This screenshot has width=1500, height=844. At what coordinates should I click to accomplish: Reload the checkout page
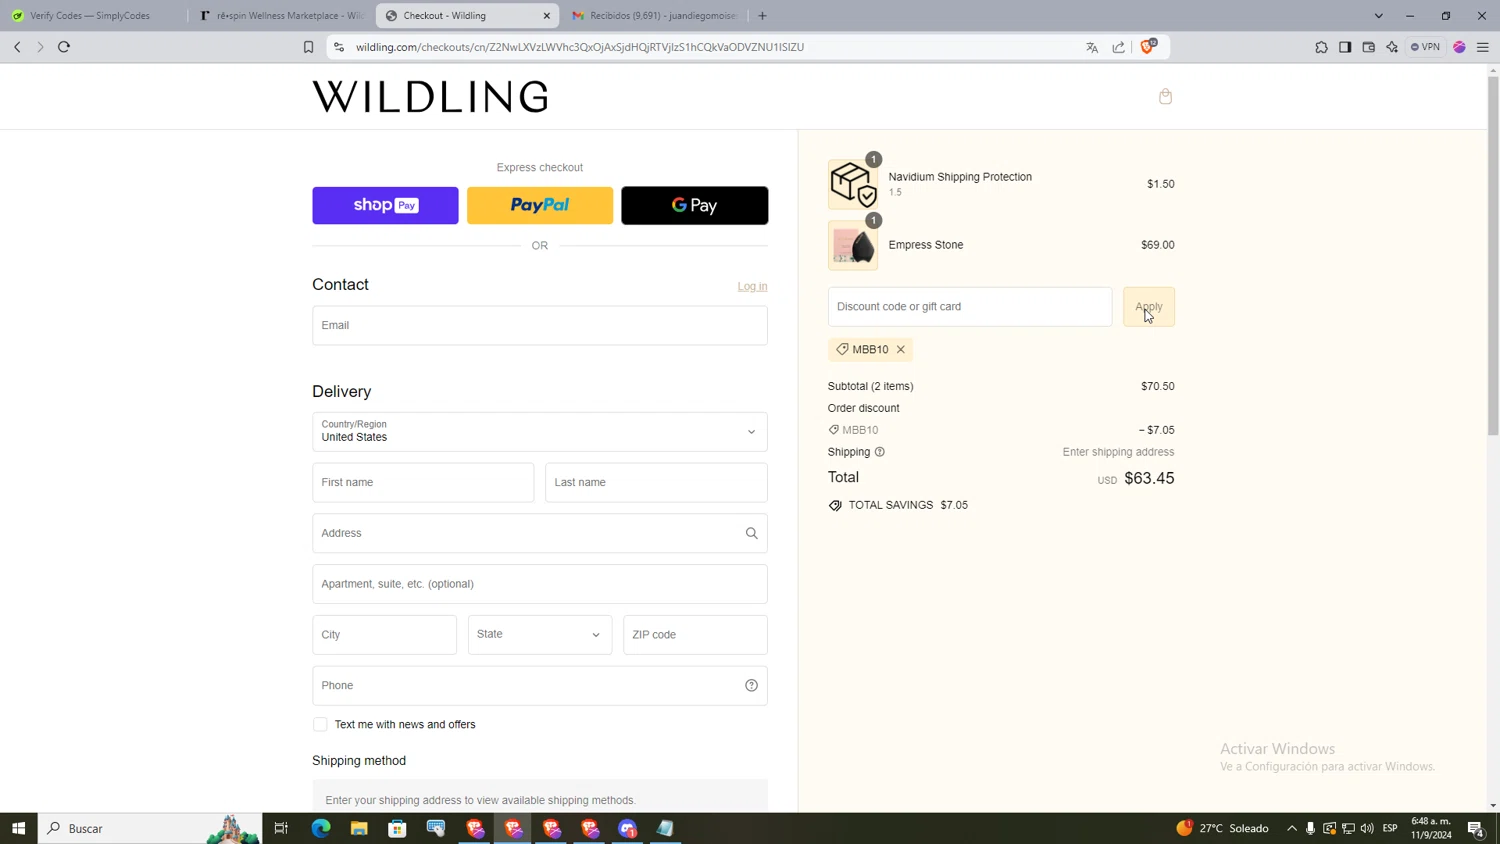coord(64,47)
